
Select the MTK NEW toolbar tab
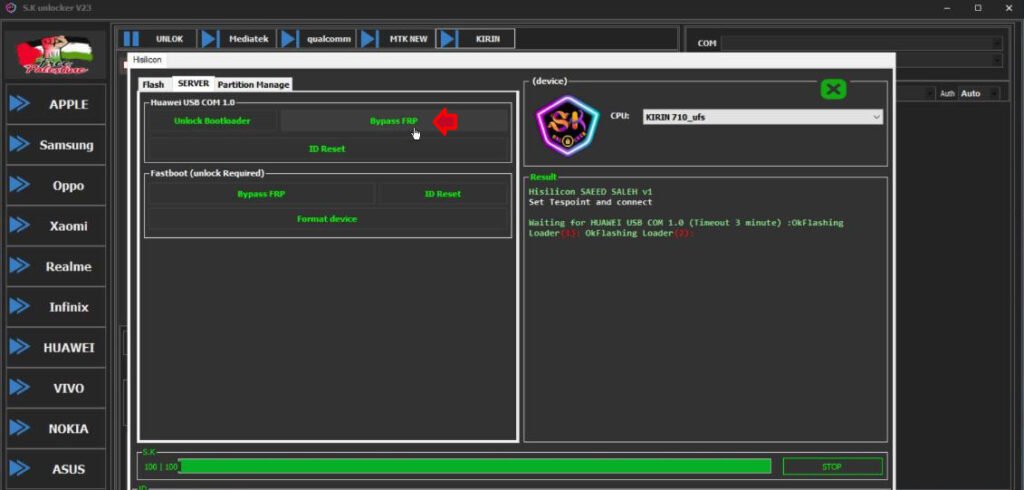pyautogui.click(x=396, y=39)
